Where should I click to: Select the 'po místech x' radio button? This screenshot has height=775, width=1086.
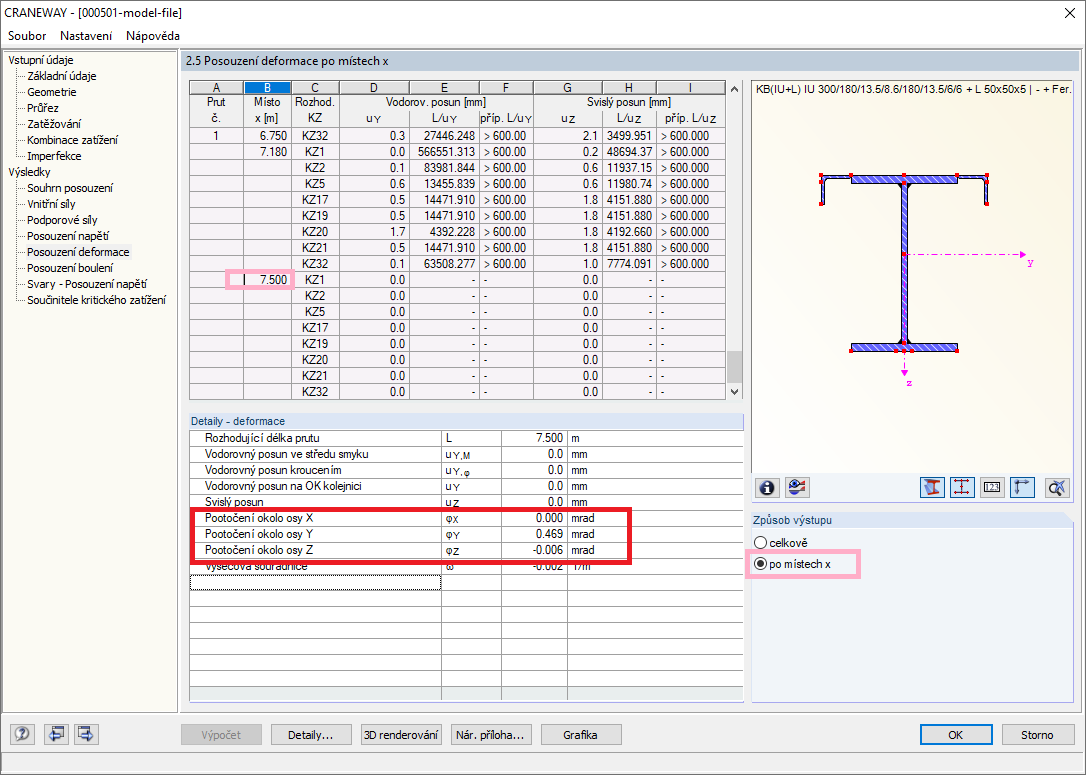click(760, 564)
